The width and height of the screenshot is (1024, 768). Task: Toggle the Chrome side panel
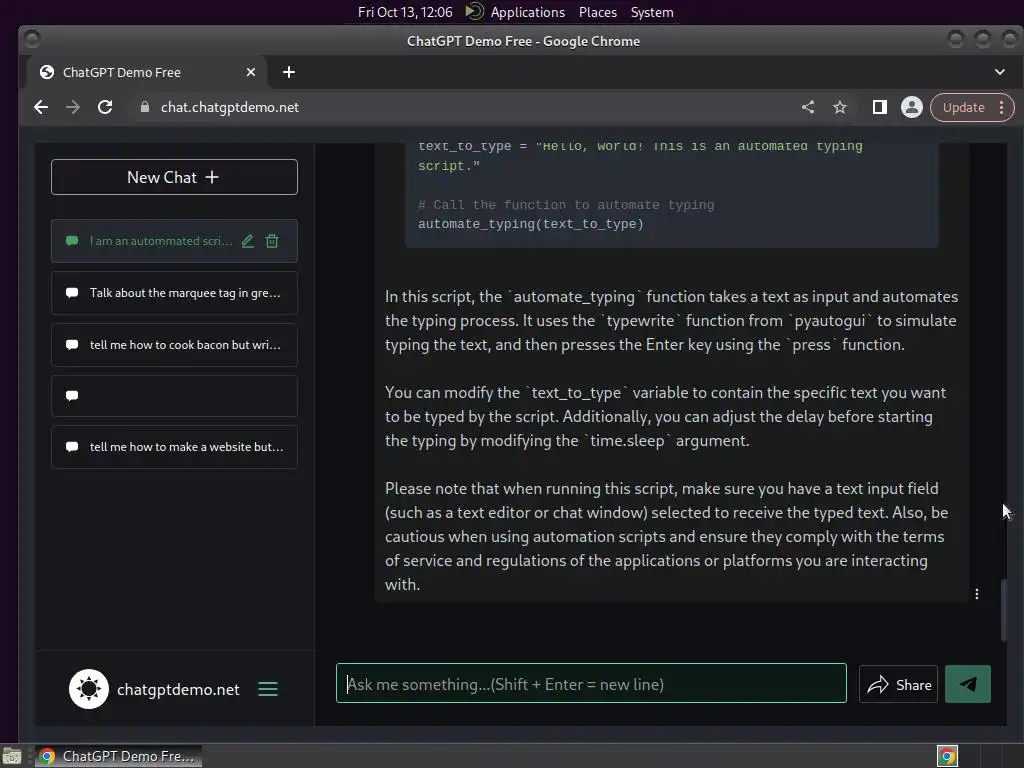pos(880,107)
